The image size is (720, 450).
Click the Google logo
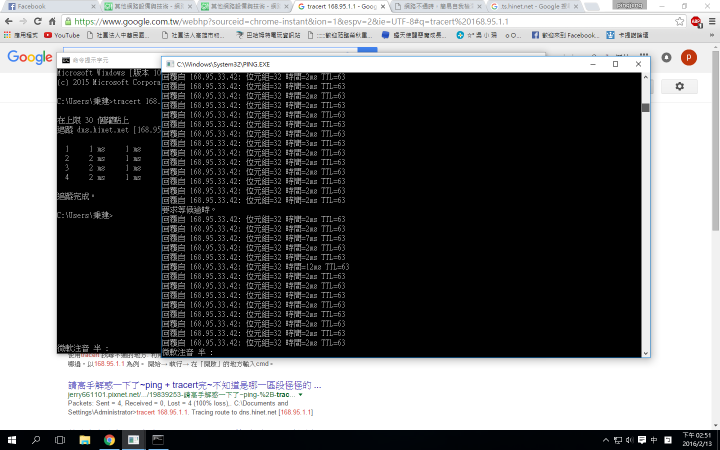pyautogui.click(x=29, y=57)
